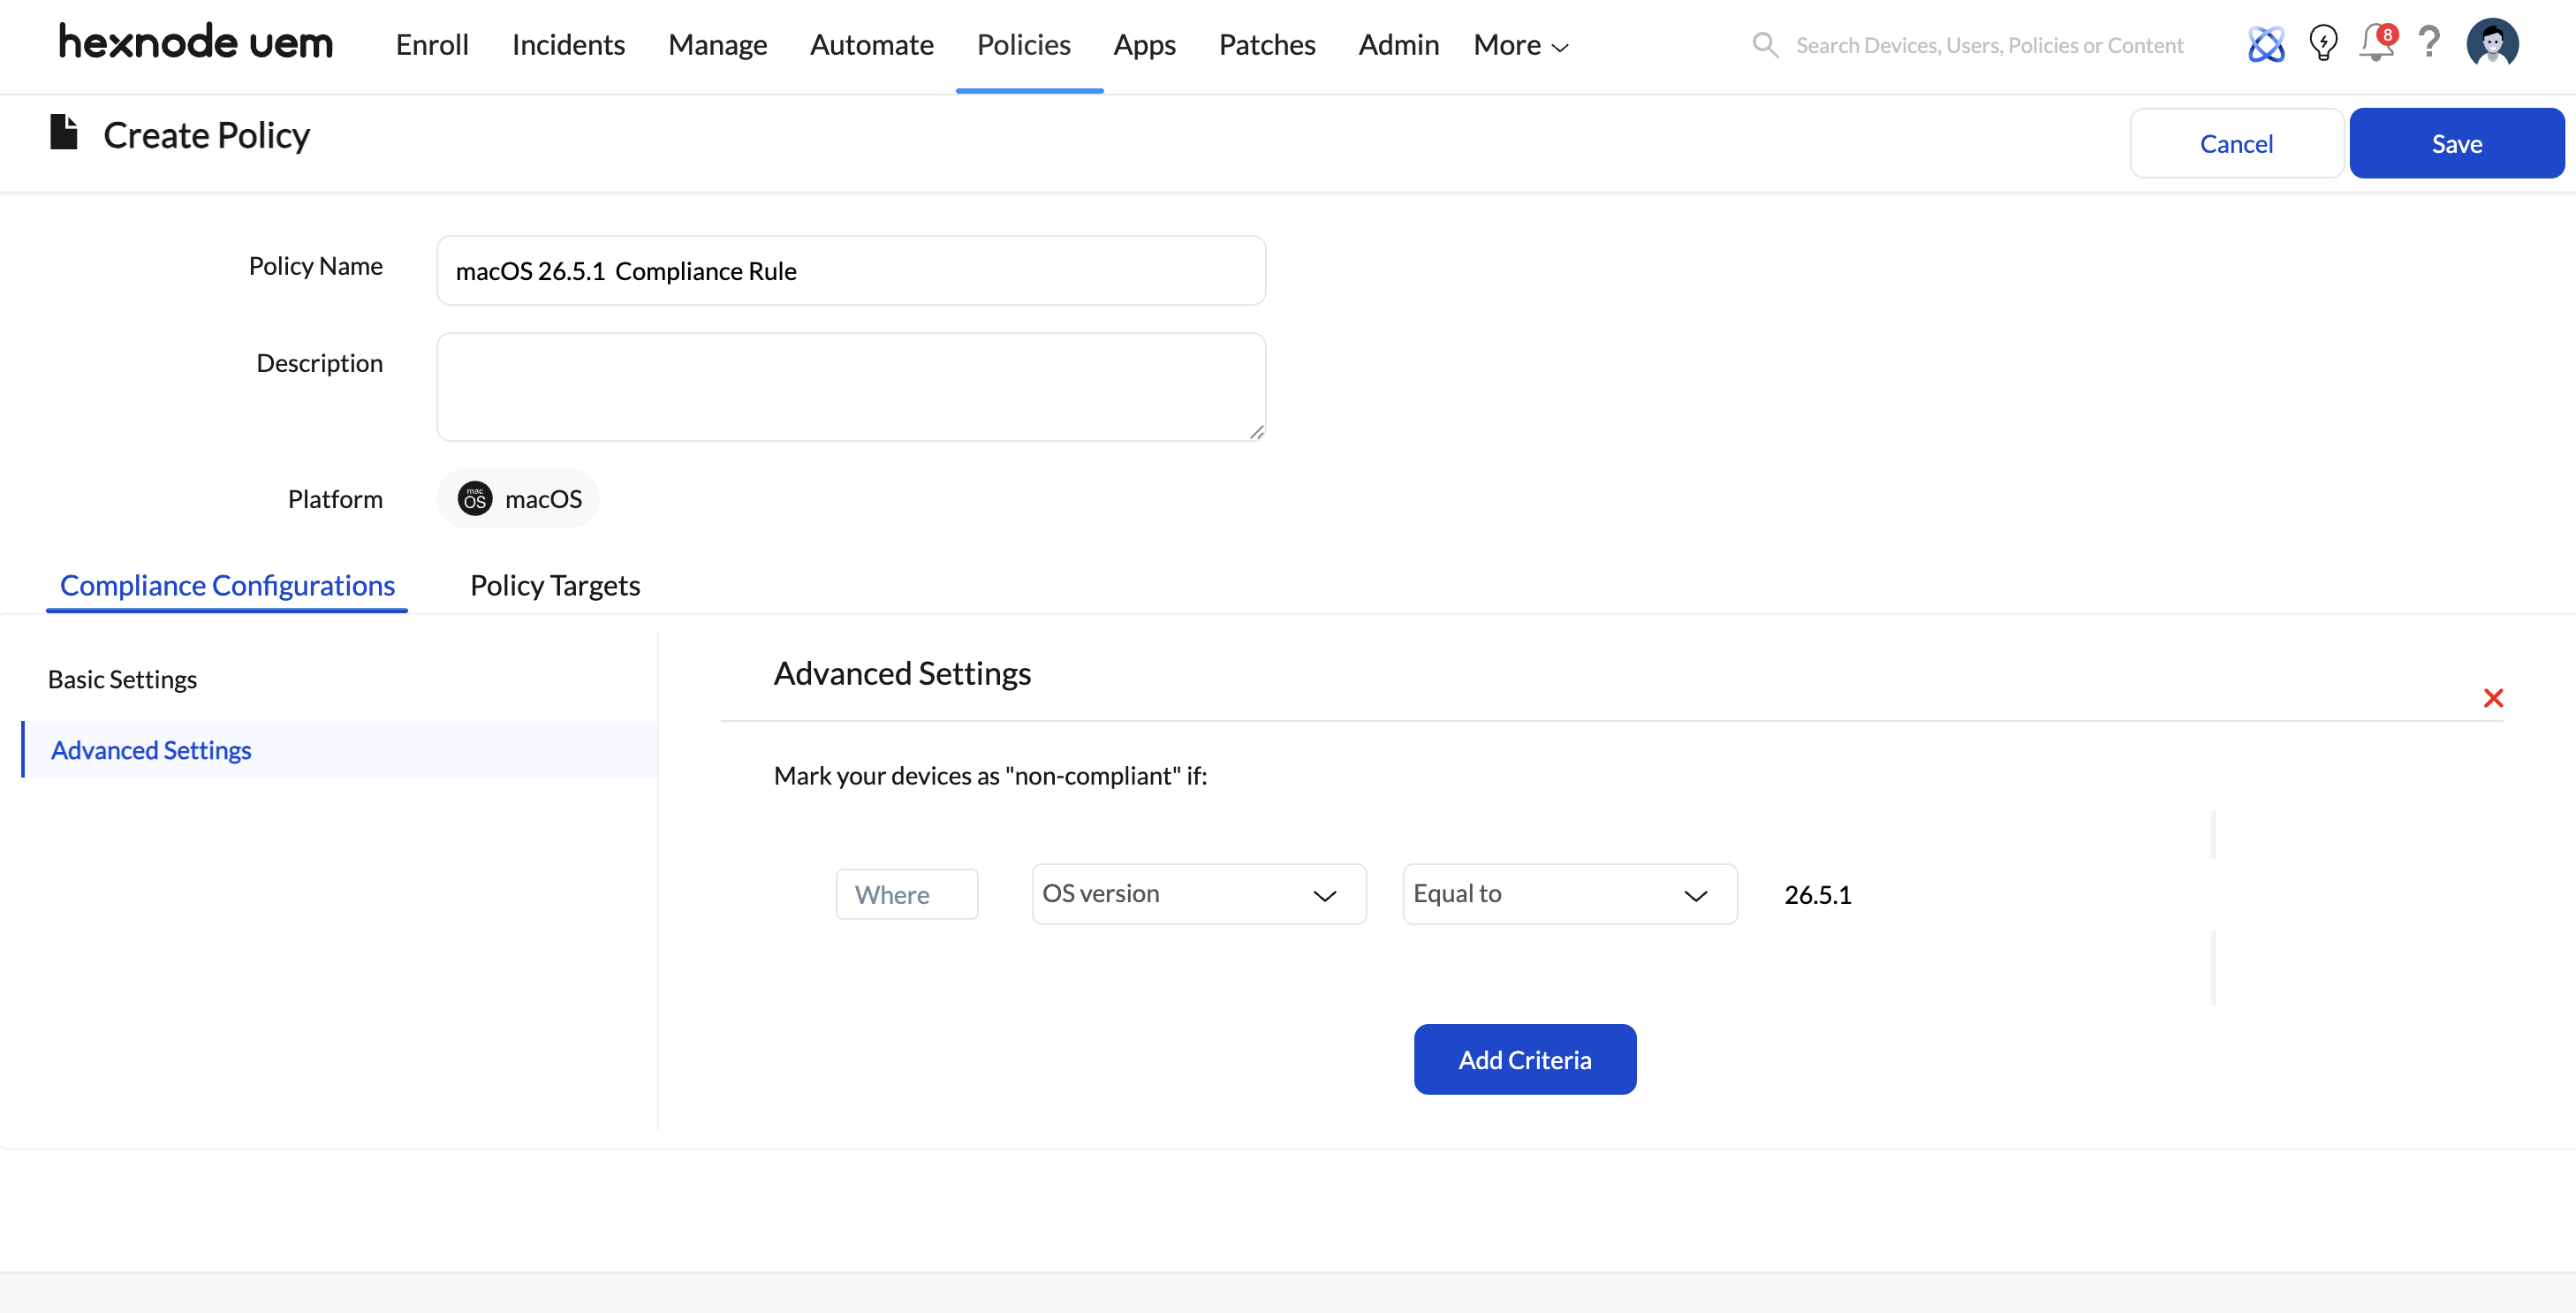
Task: Go to the Enroll menu
Action: click(x=432, y=45)
